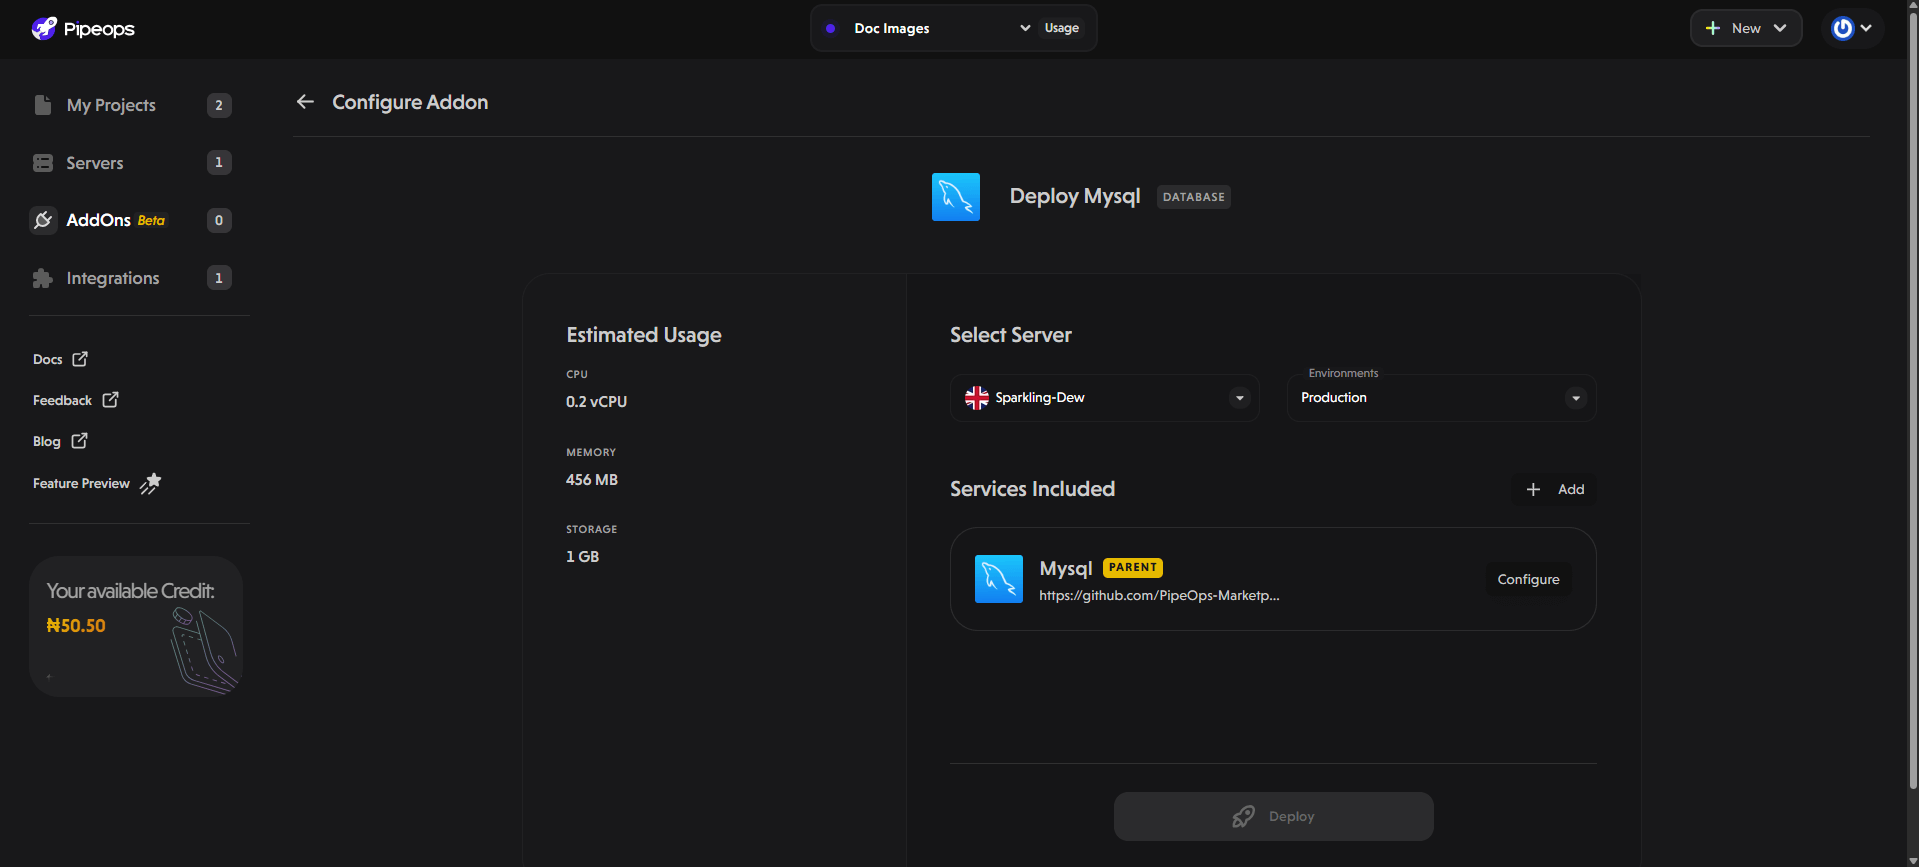Click the DATABASE tag badge

click(x=1194, y=197)
